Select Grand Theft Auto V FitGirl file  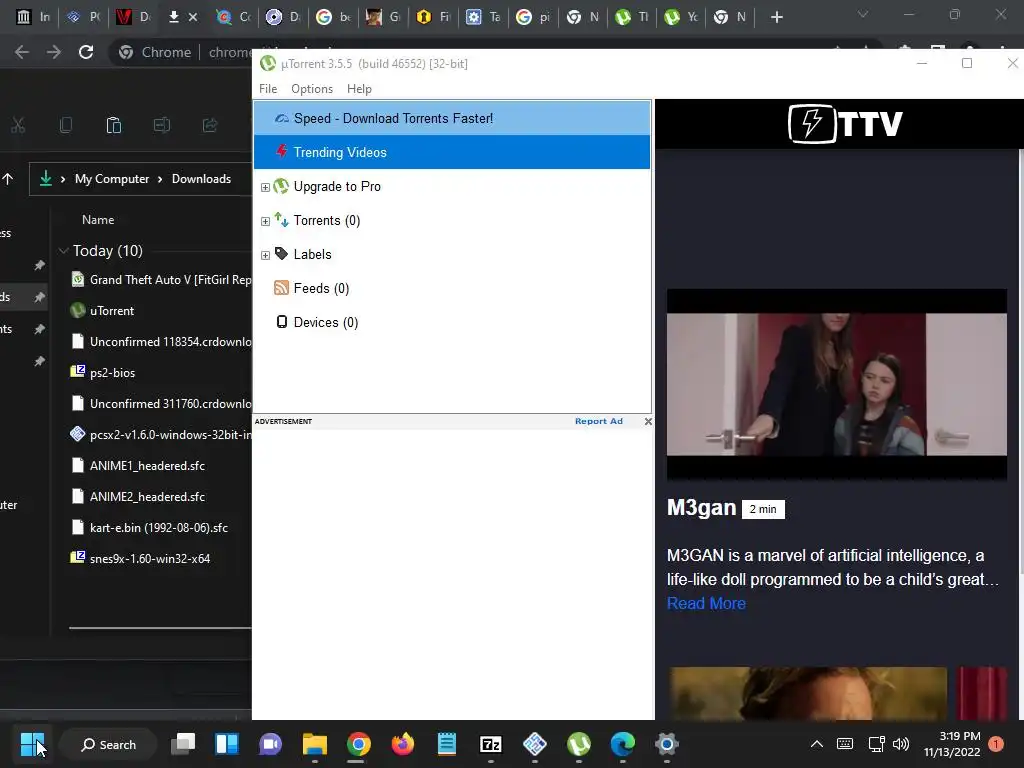[x=160, y=280]
